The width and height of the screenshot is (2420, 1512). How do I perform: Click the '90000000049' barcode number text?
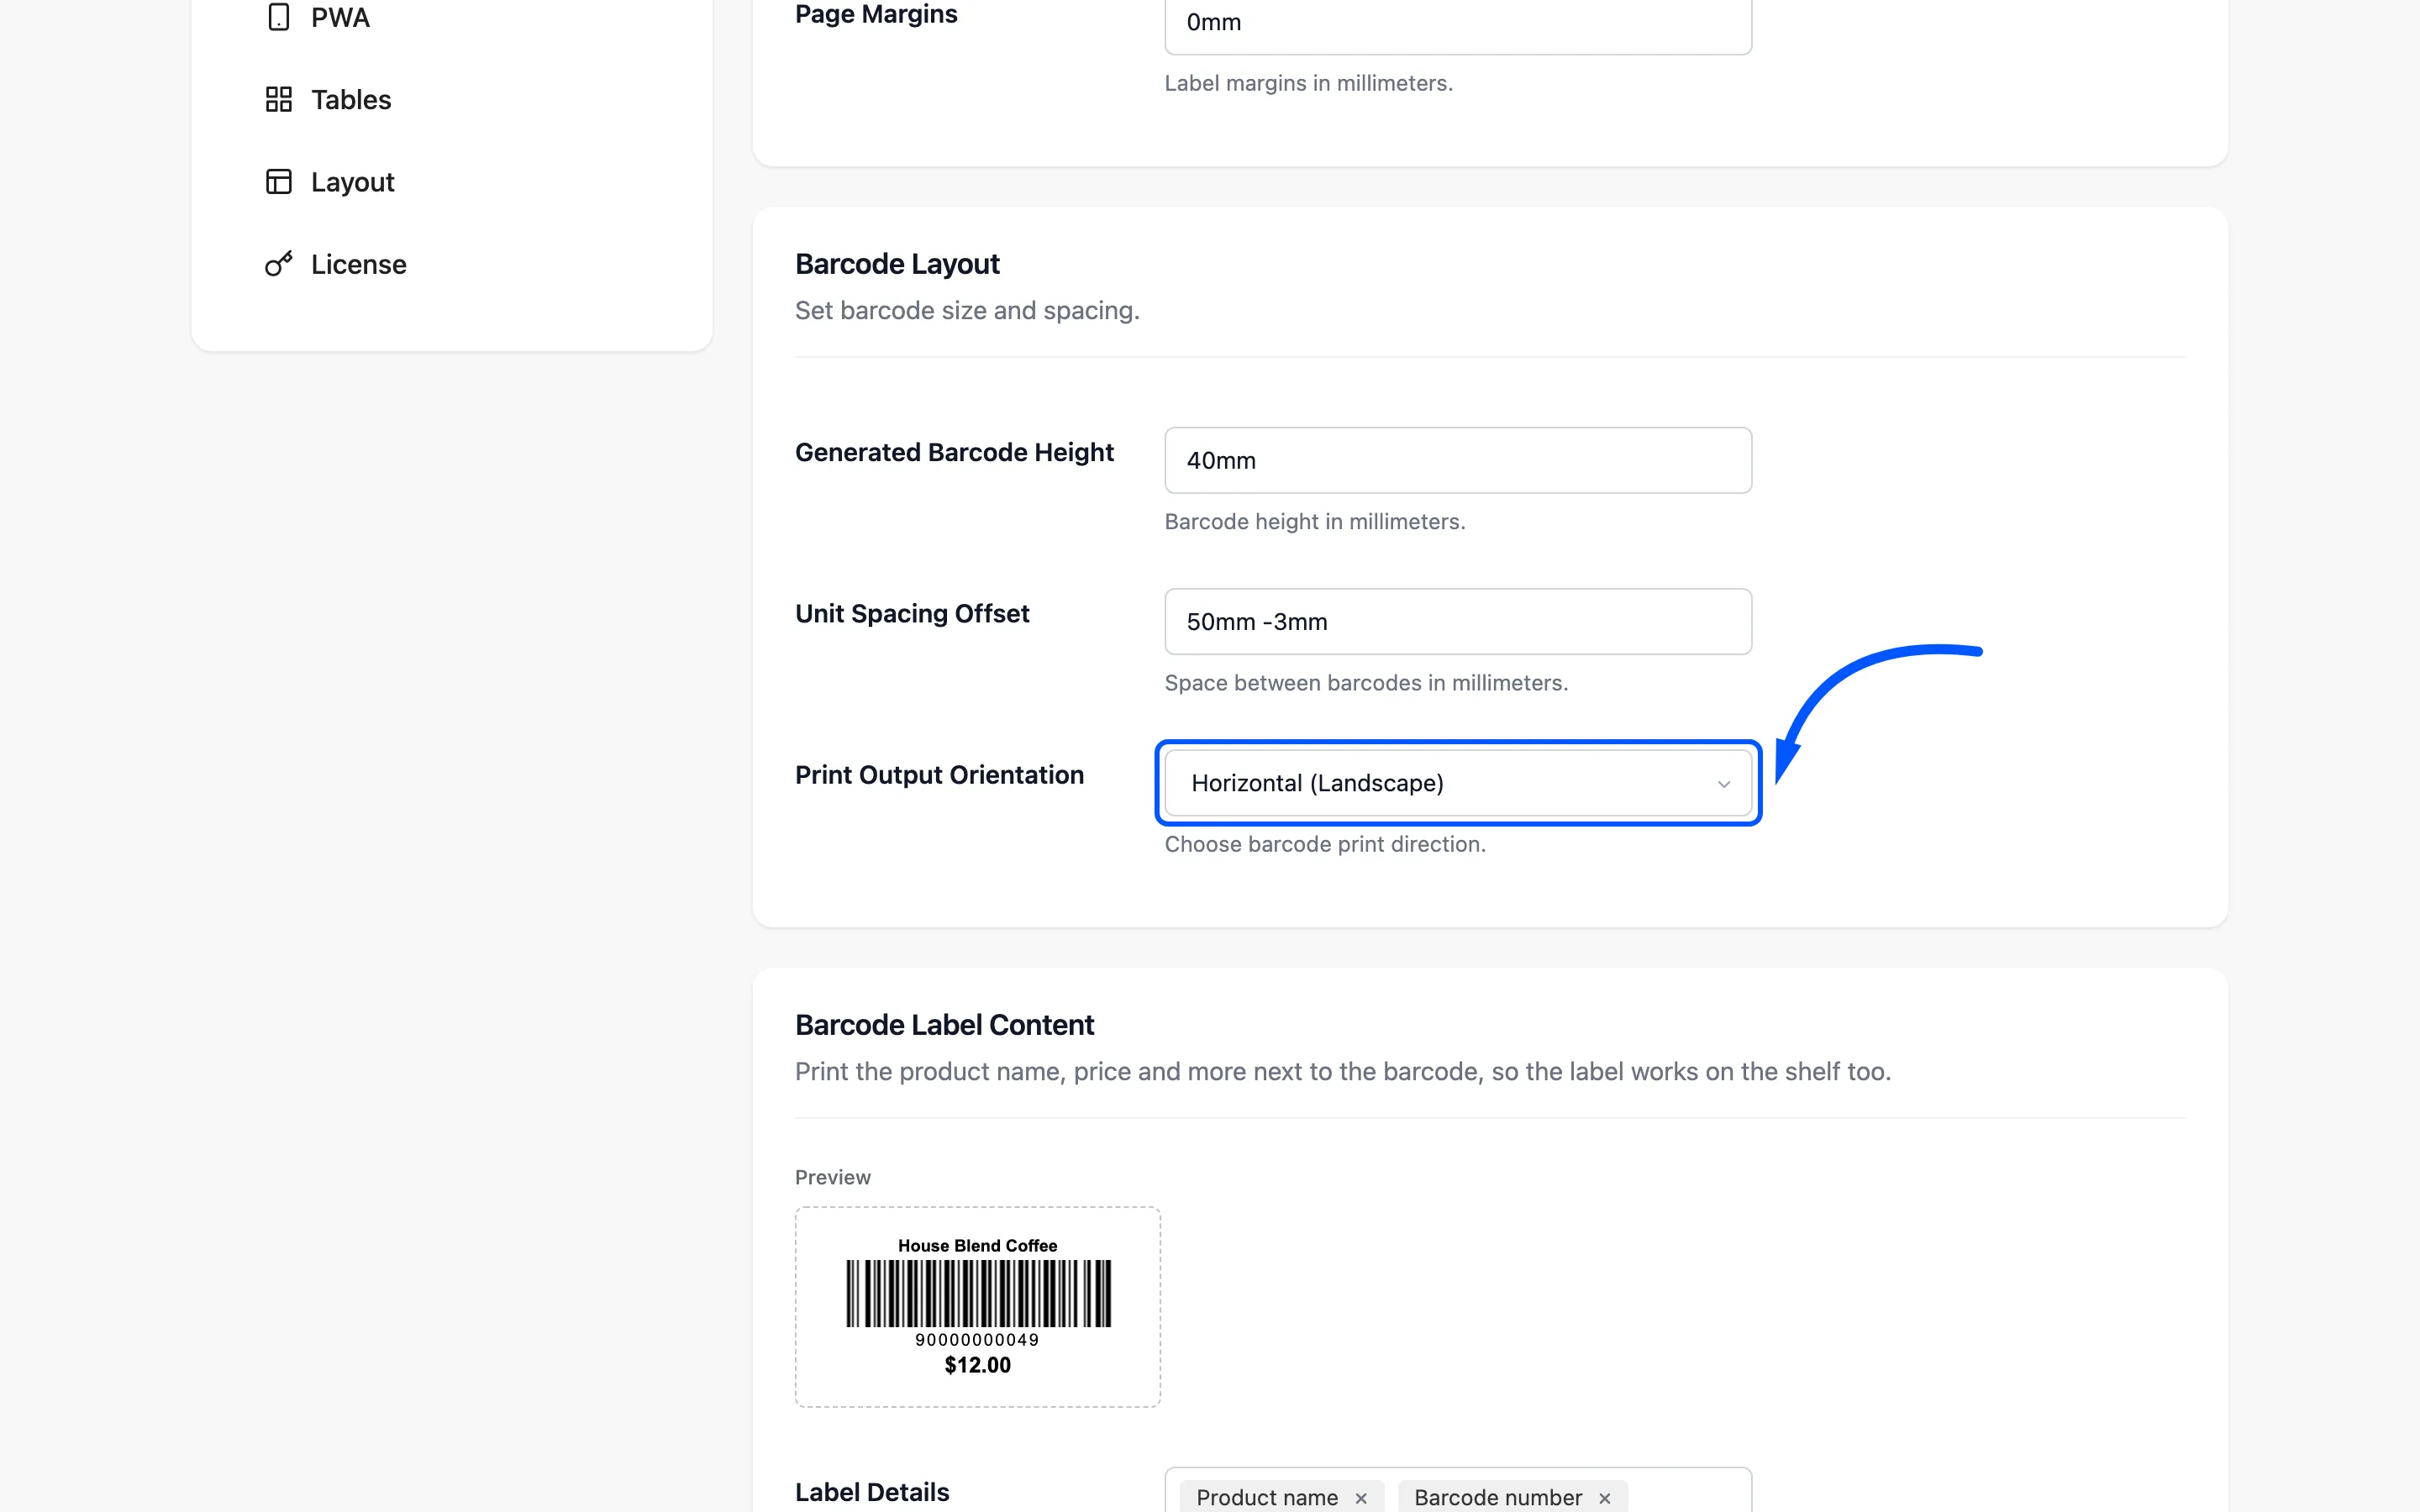click(x=977, y=1339)
